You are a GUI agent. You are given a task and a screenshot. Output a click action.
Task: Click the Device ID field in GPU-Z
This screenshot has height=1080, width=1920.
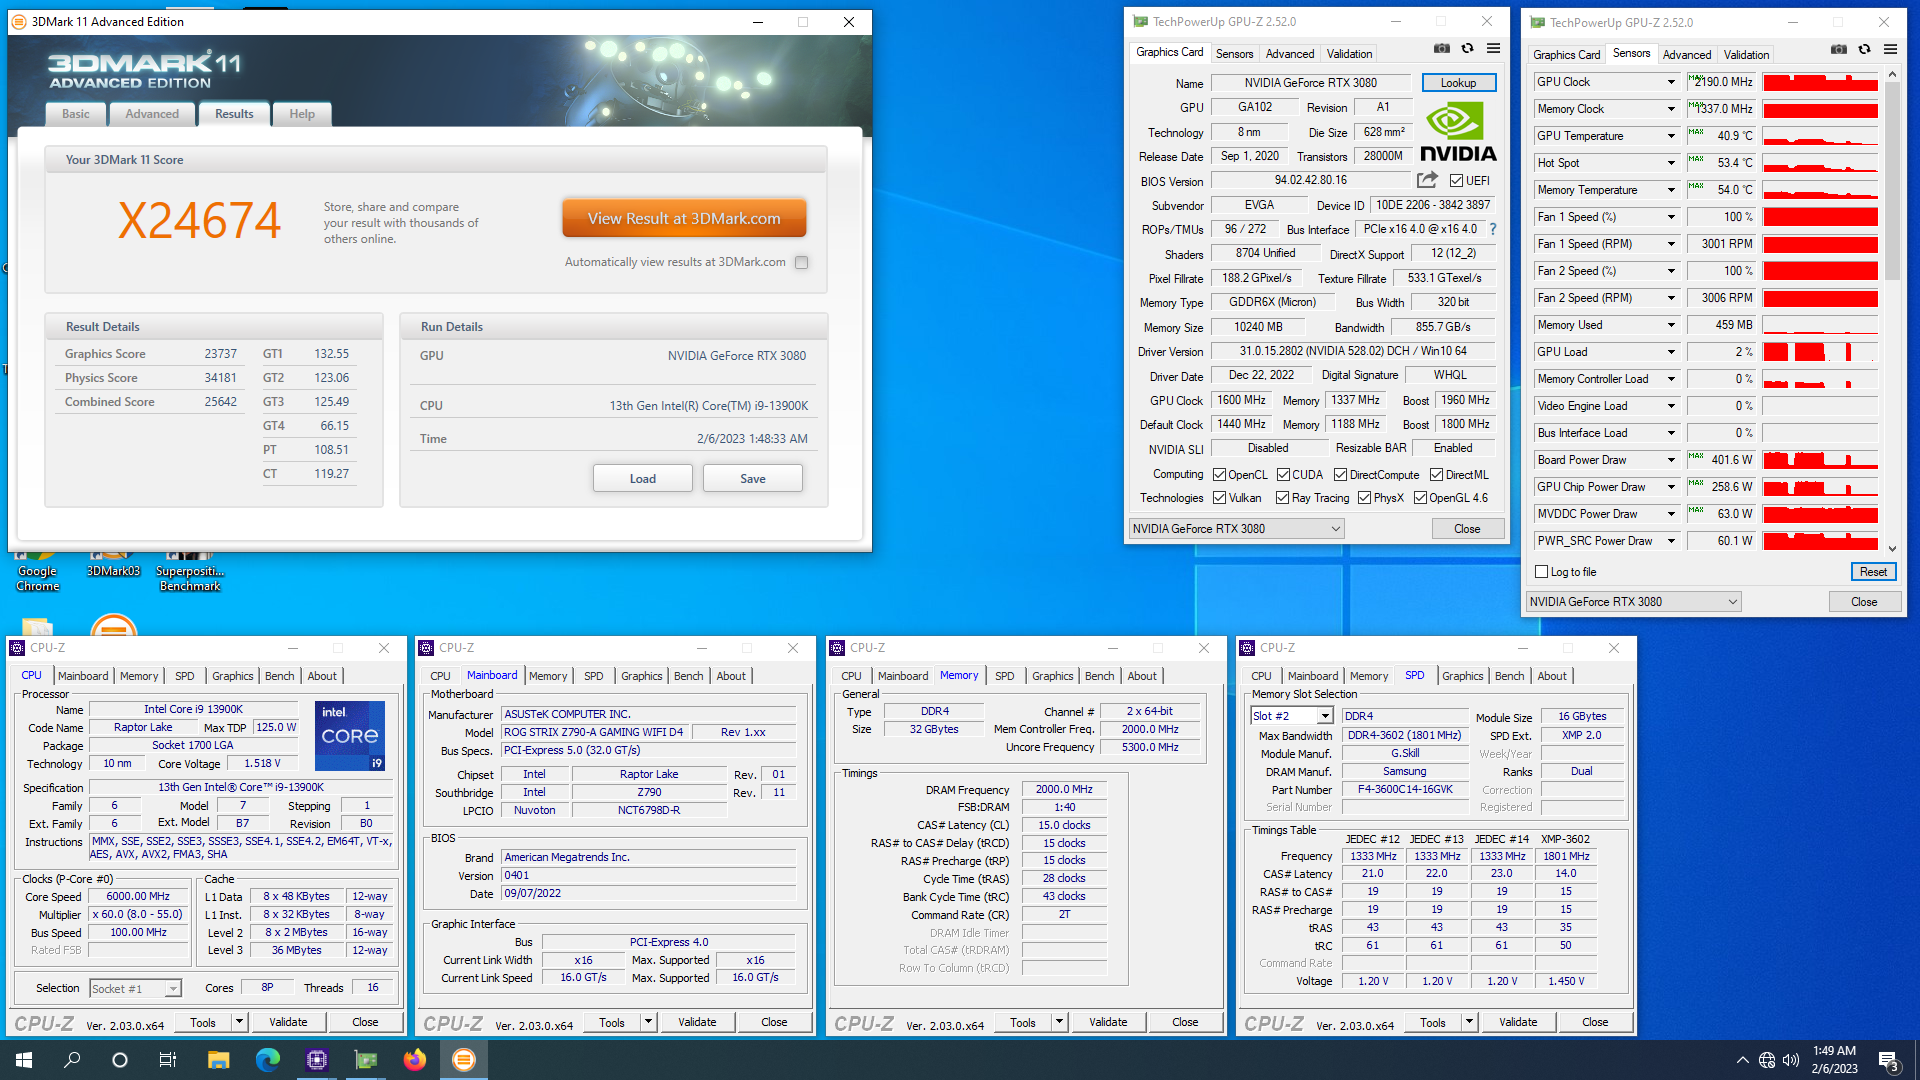(x=1433, y=205)
